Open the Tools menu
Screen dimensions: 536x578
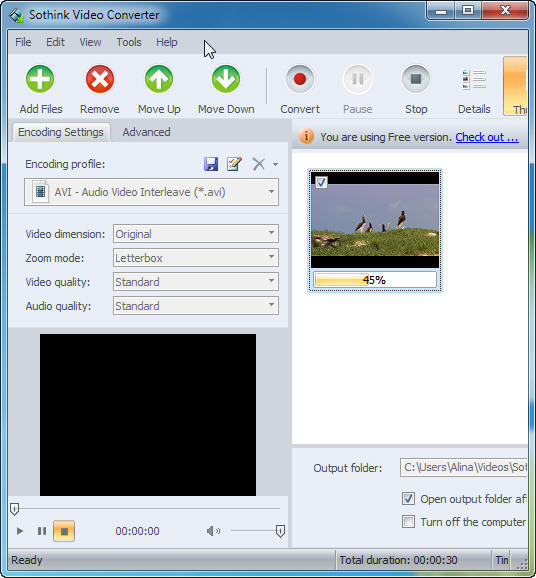[x=129, y=42]
